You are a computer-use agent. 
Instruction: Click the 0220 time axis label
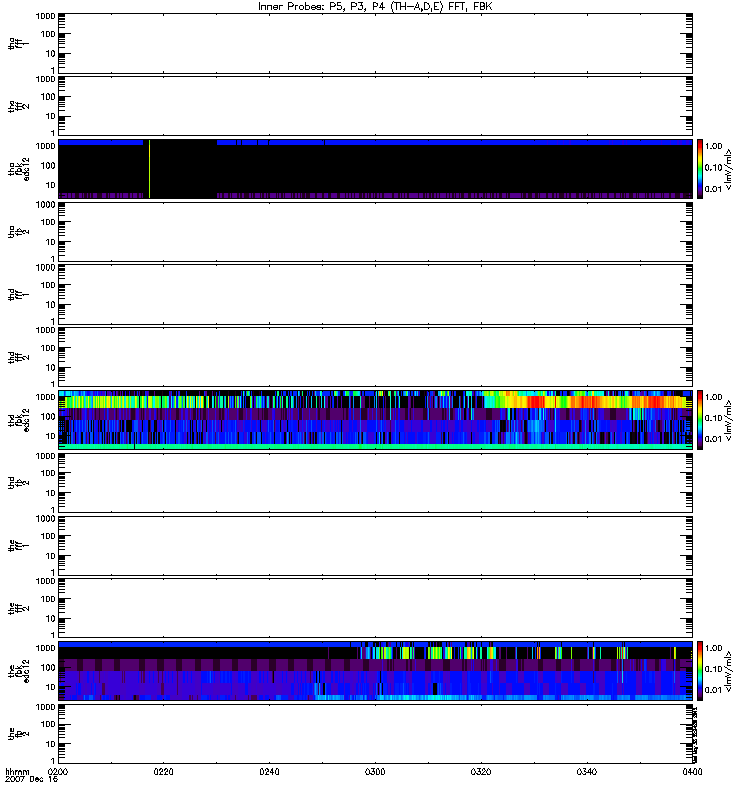coord(164,772)
